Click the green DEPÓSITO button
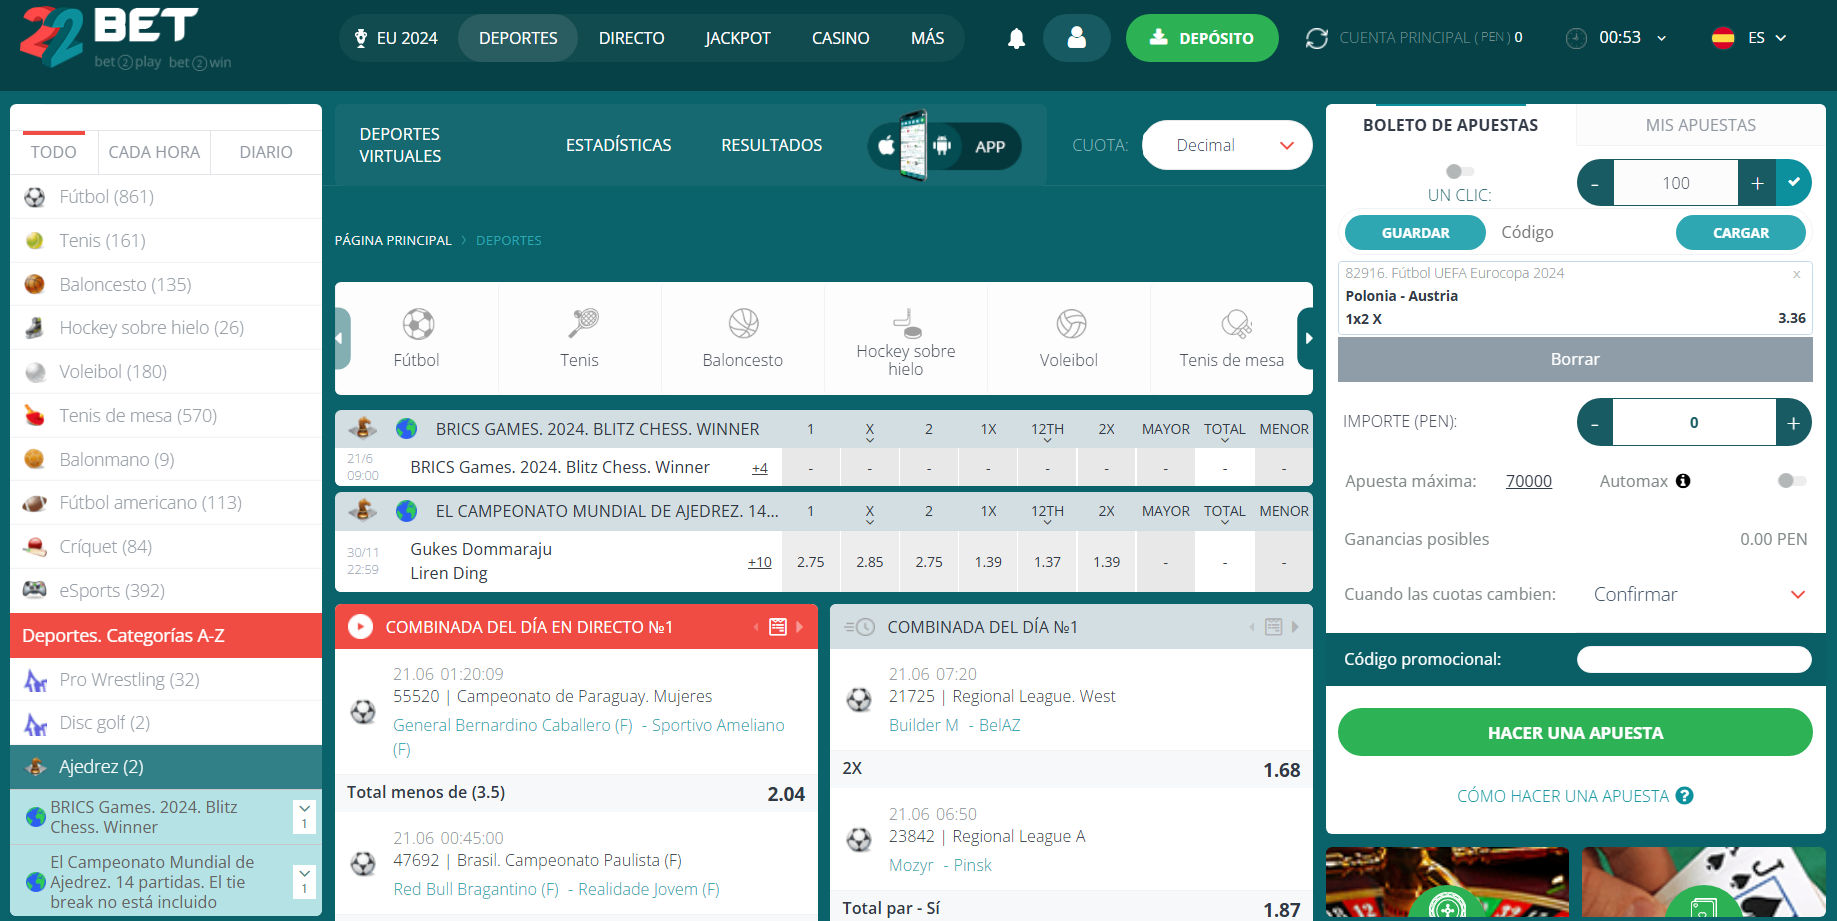 (1202, 38)
